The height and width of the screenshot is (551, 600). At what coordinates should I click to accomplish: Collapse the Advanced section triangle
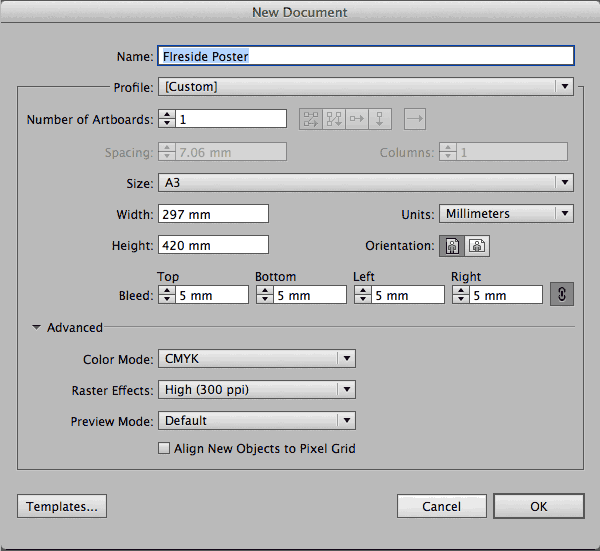click(x=36, y=328)
